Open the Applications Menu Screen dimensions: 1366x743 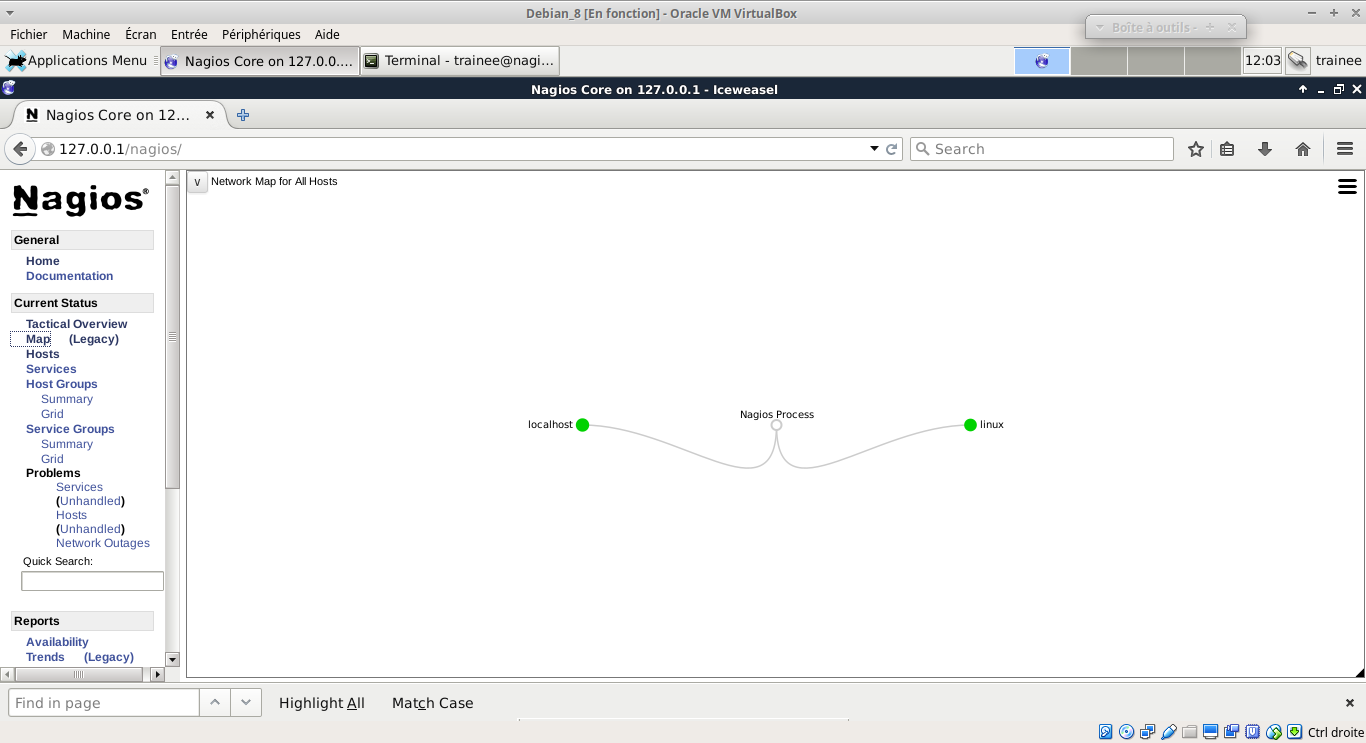coord(77,61)
